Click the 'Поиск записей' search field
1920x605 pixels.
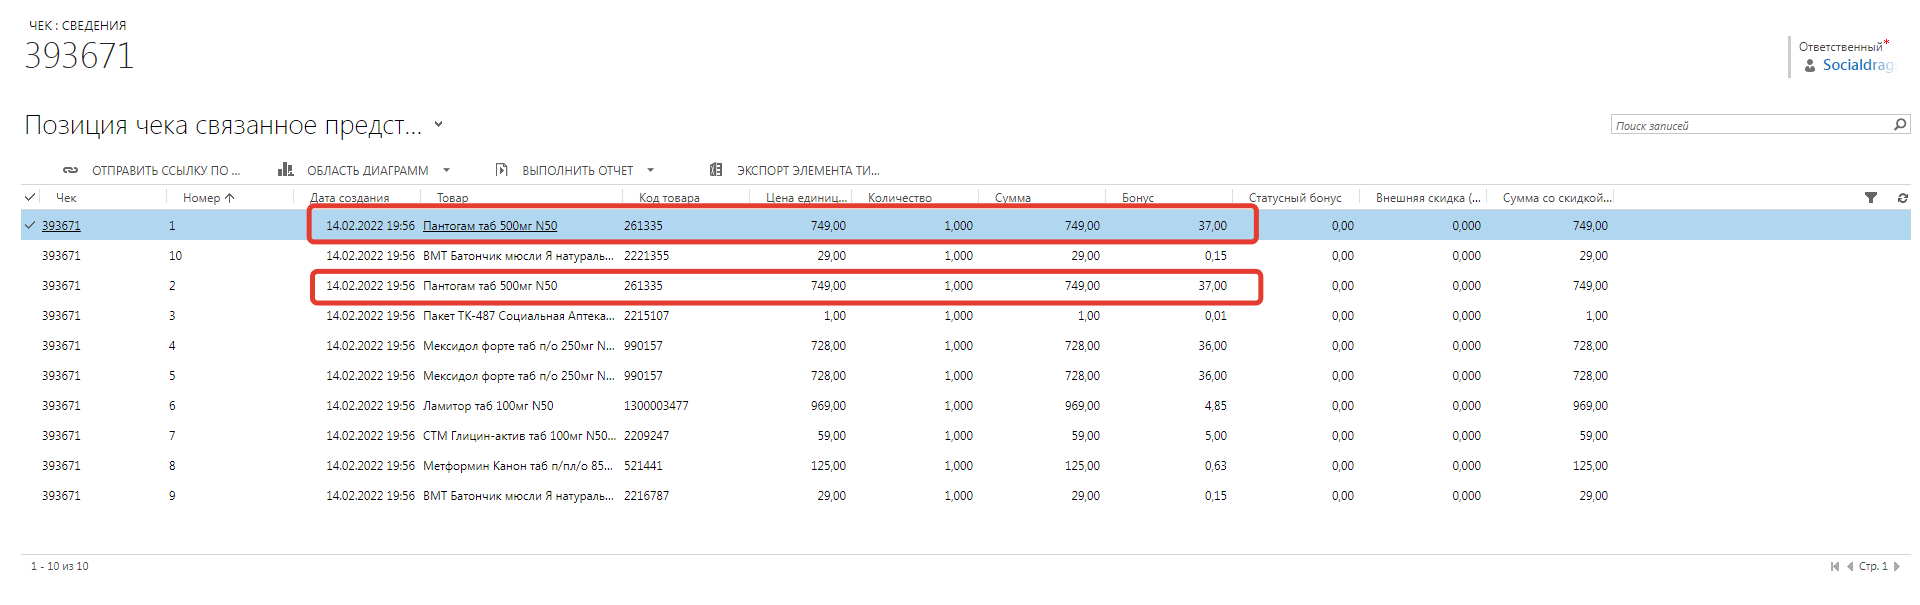[x=1750, y=125]
